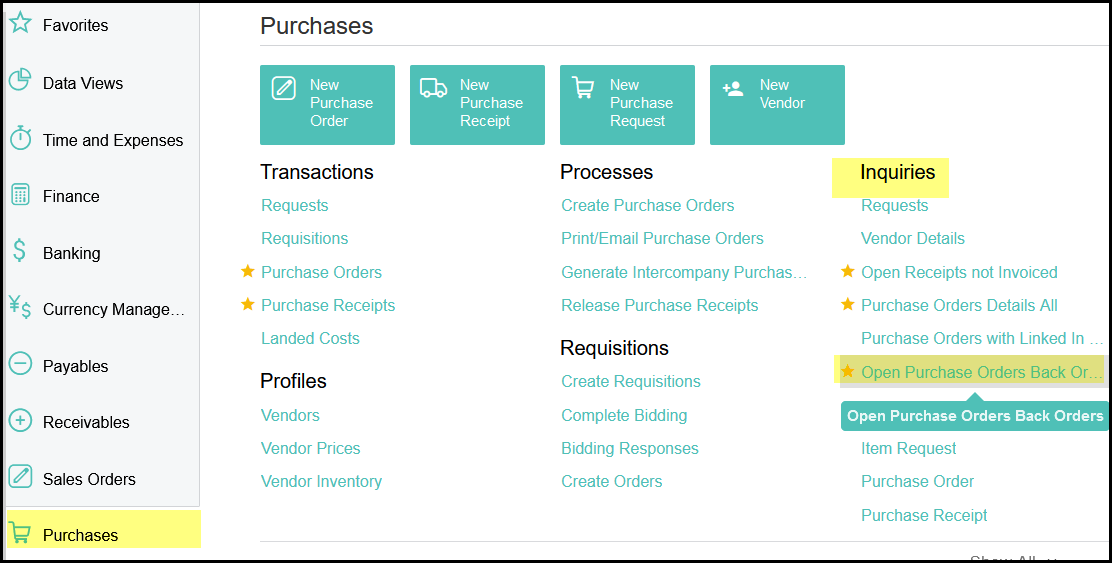The width and height of the screenshot is (1112, 563).
Task: Create a New Purchase Order tile
Action: tap(327, 104)
